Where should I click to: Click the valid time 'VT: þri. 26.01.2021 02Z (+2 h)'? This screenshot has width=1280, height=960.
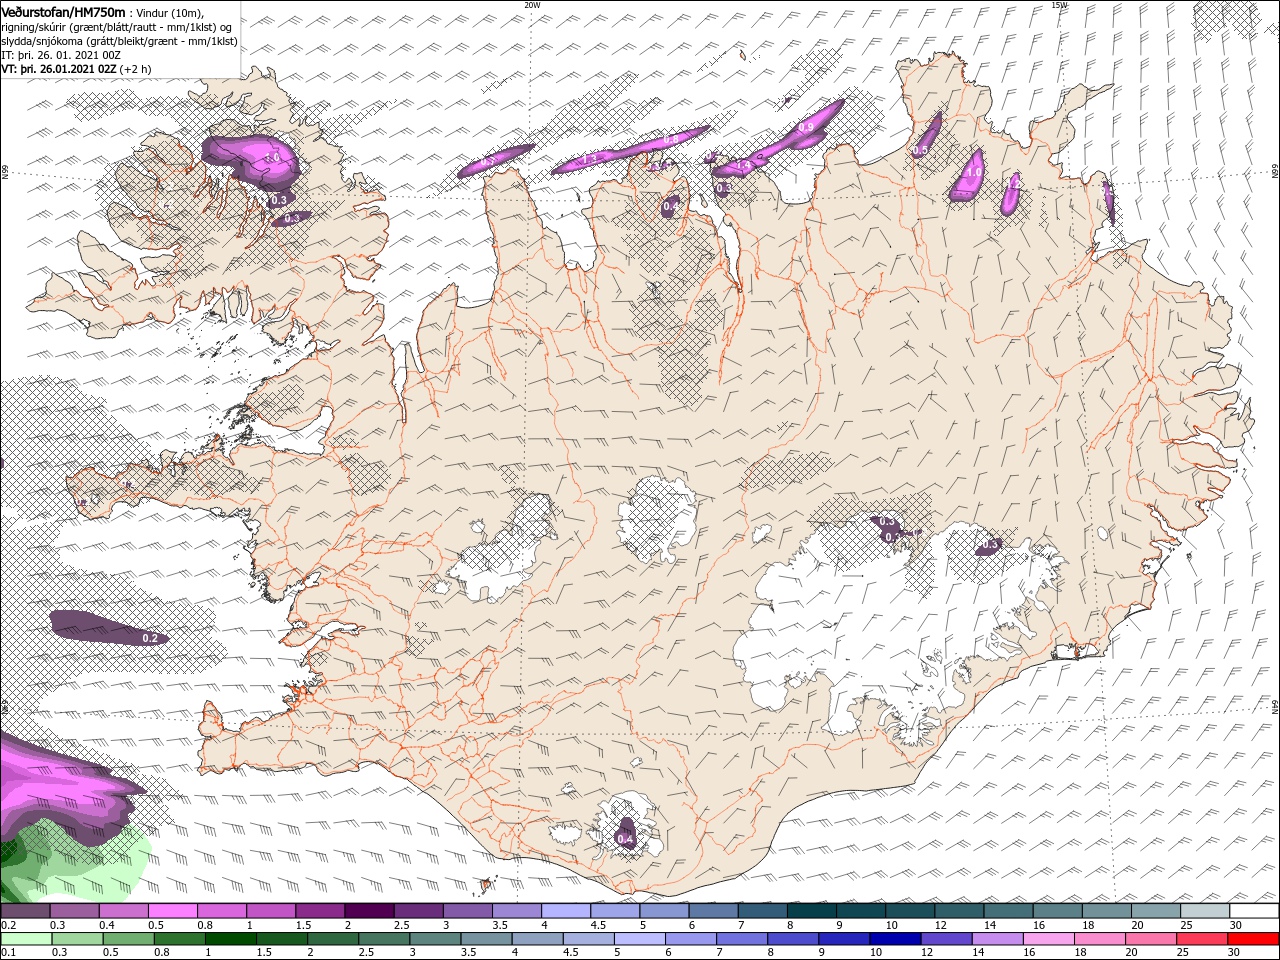coord(77,69)
